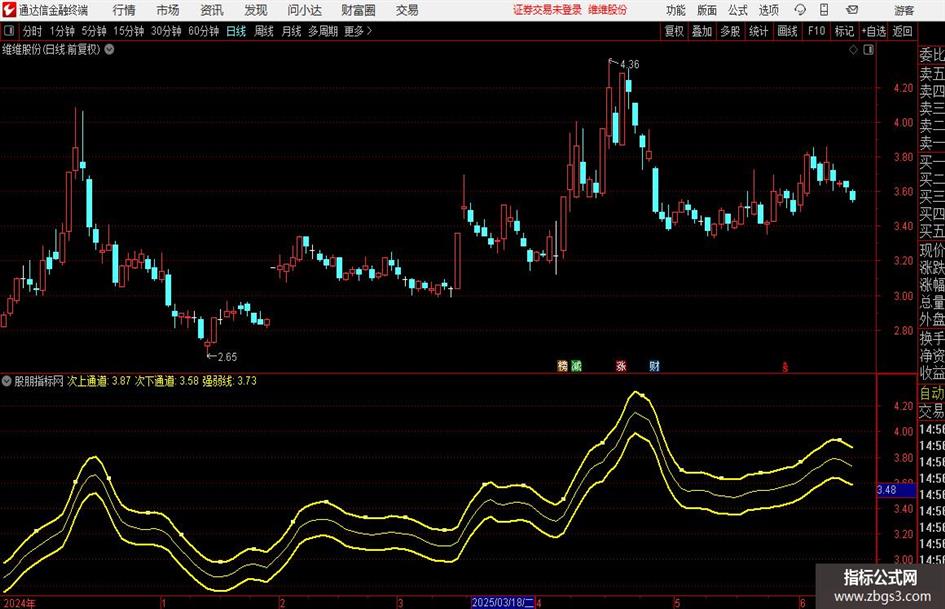Open the 选项 menu

click(768, 10)
